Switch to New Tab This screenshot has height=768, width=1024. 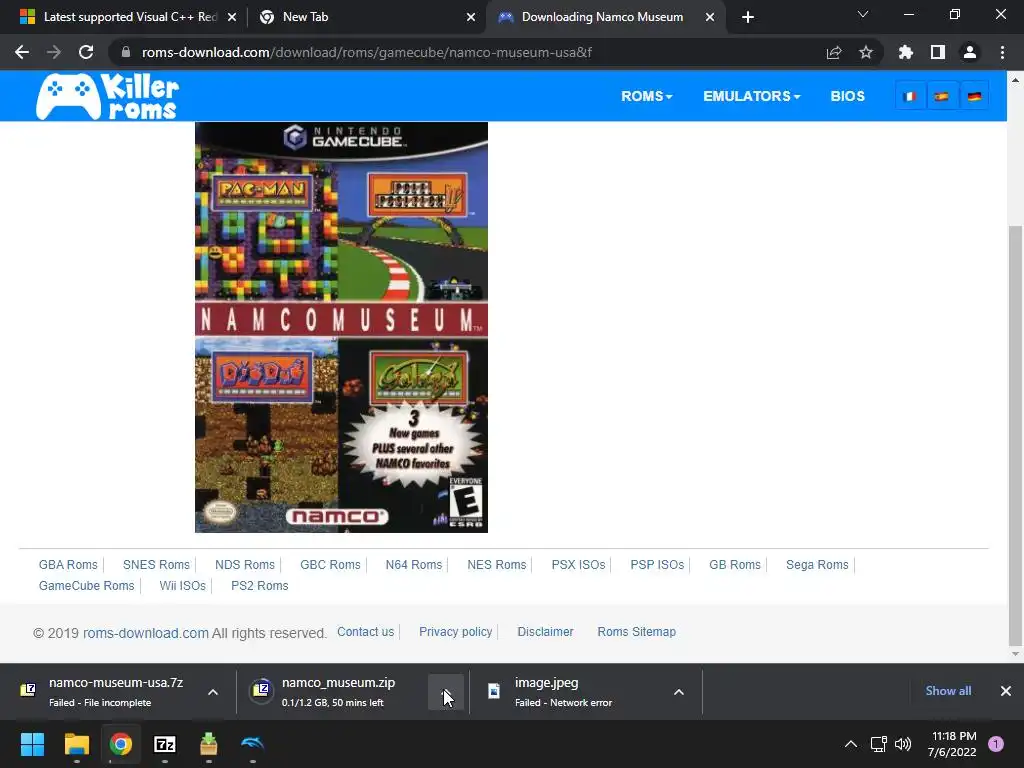[x=366, y=17]
